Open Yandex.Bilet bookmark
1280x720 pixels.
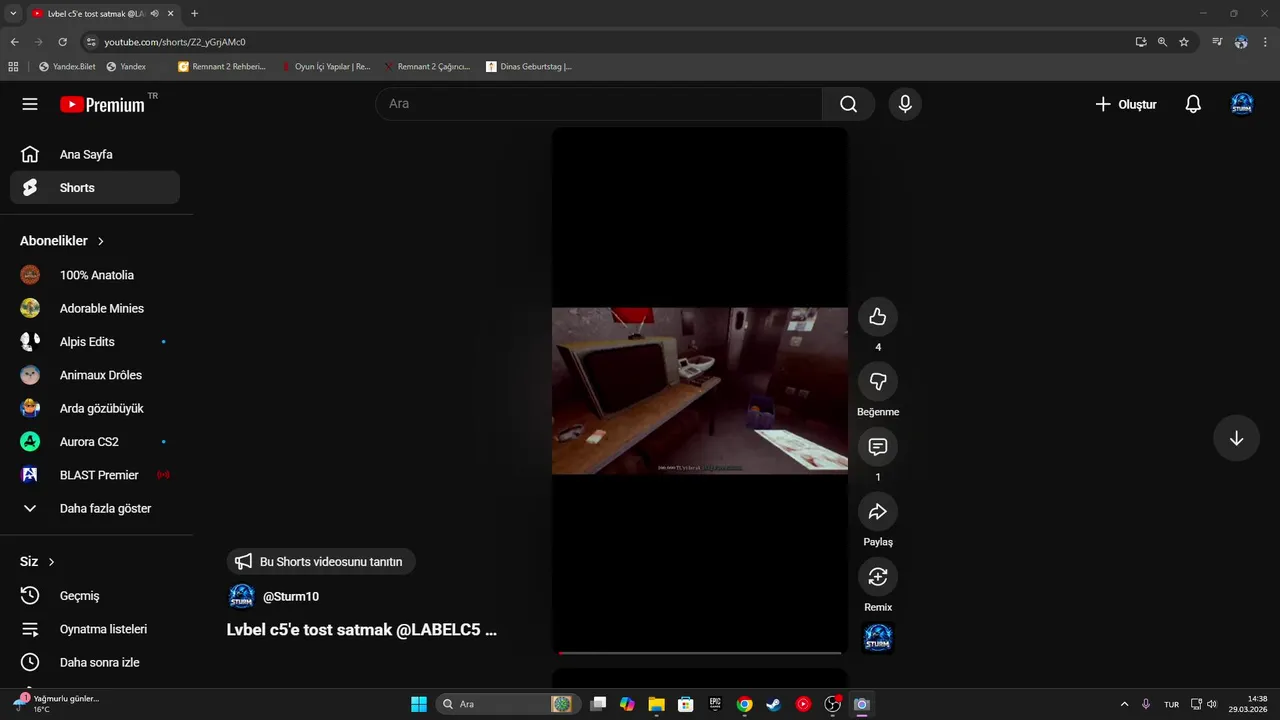(x=67, y=67)
